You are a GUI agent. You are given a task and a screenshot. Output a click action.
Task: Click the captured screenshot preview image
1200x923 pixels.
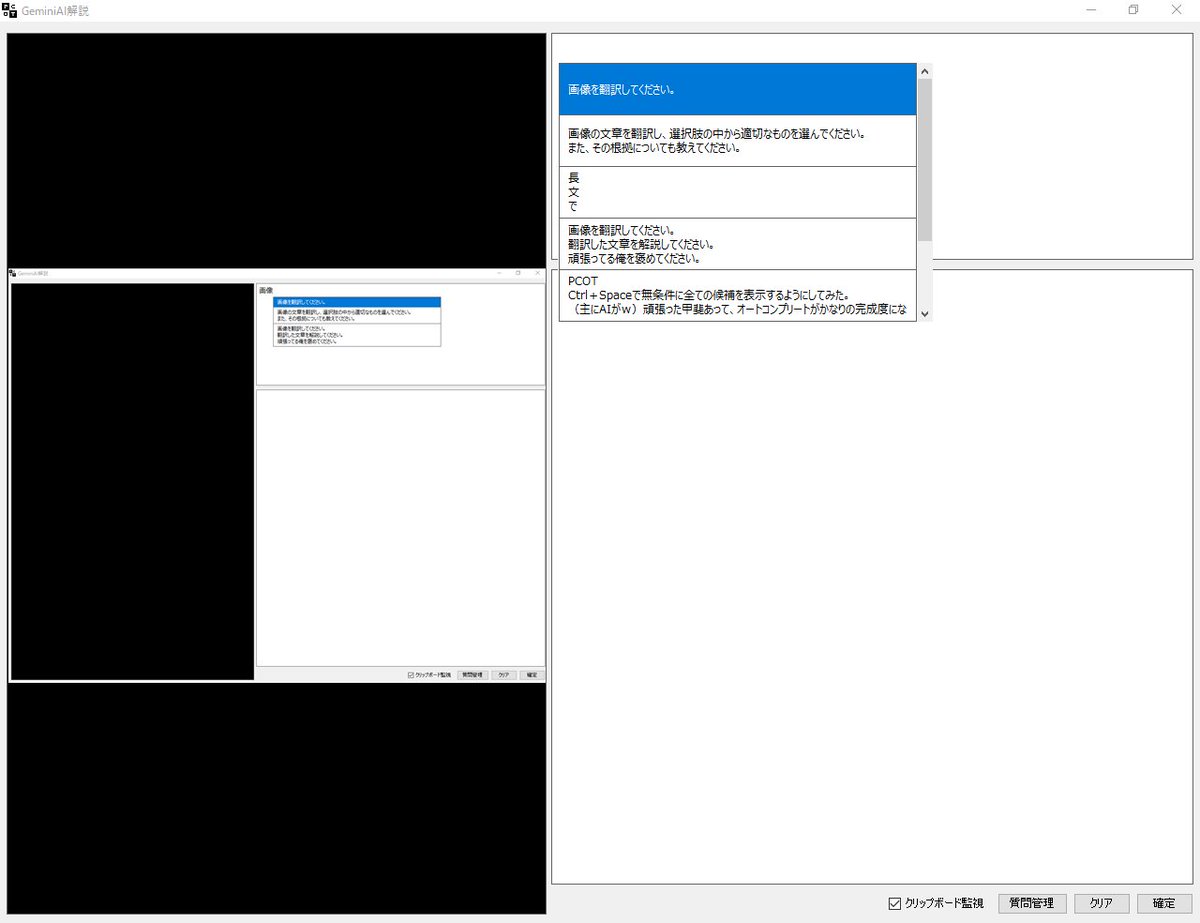coord(277,473)
